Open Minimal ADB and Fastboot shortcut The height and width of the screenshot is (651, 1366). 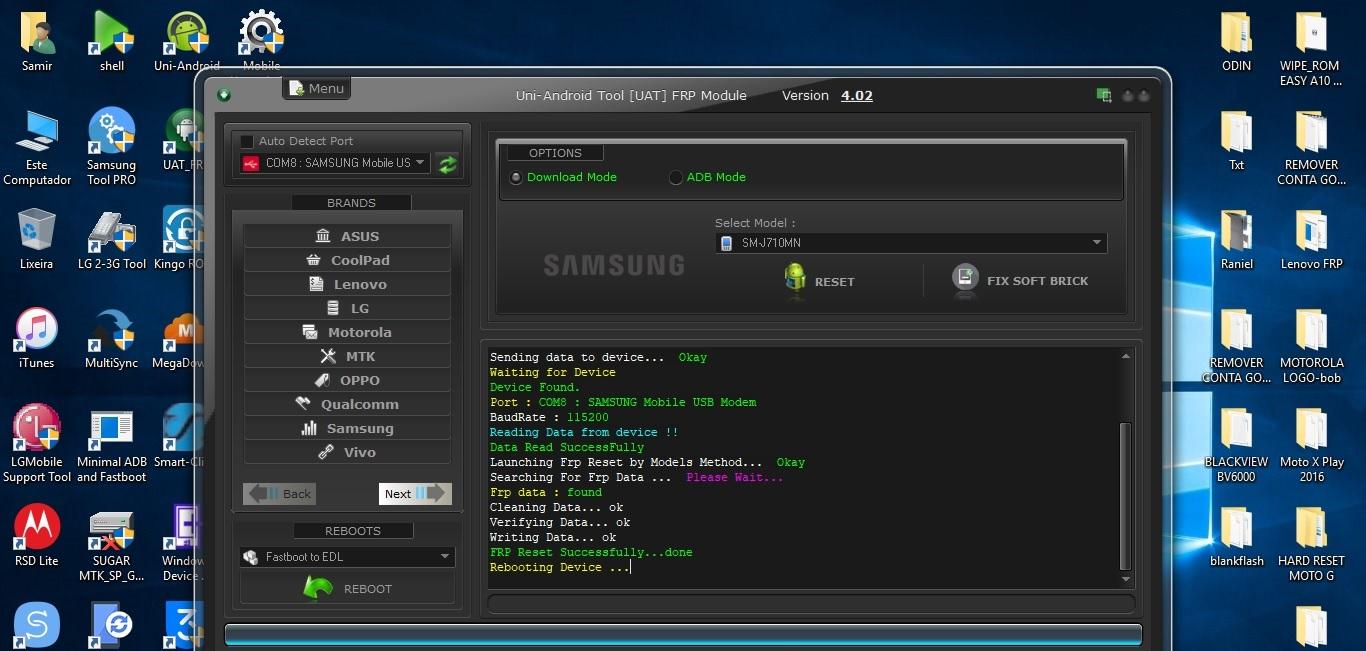(112, 445)
